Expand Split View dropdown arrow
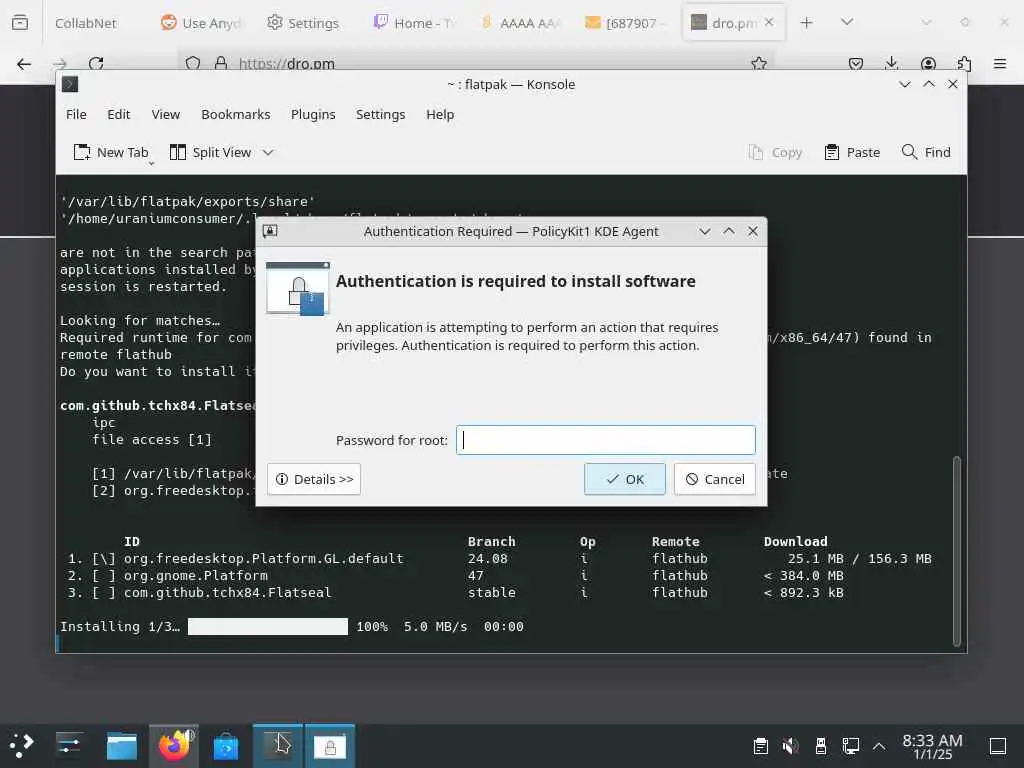Screen dimensions: 1024x768 pos(268,153)
